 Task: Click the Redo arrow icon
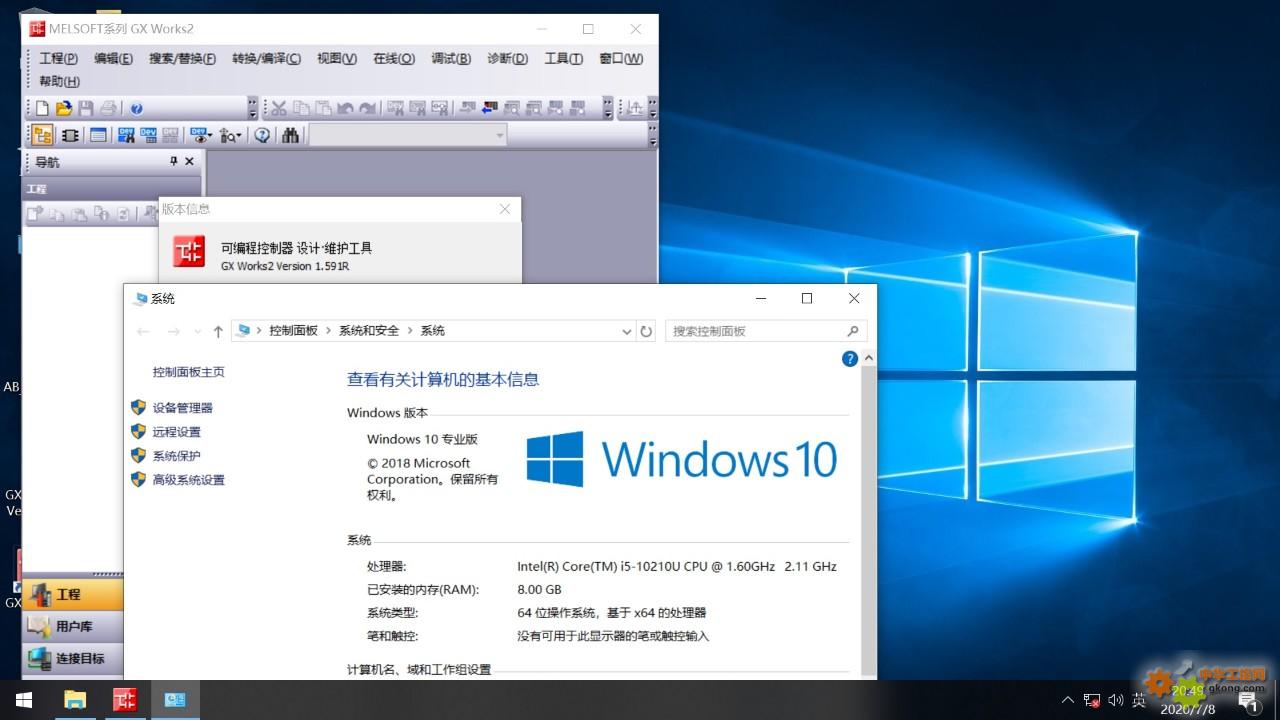(x=367, y=108)
